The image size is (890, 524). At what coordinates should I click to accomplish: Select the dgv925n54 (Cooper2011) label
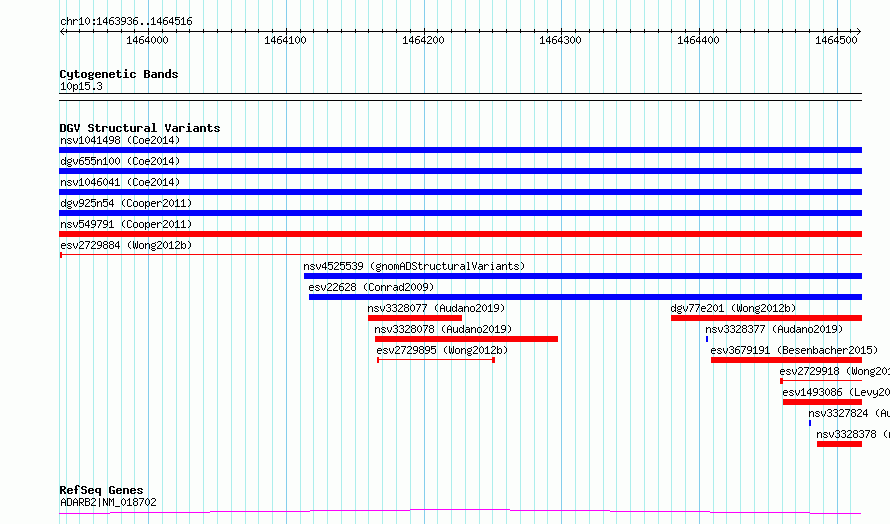(x=126, y=203)
